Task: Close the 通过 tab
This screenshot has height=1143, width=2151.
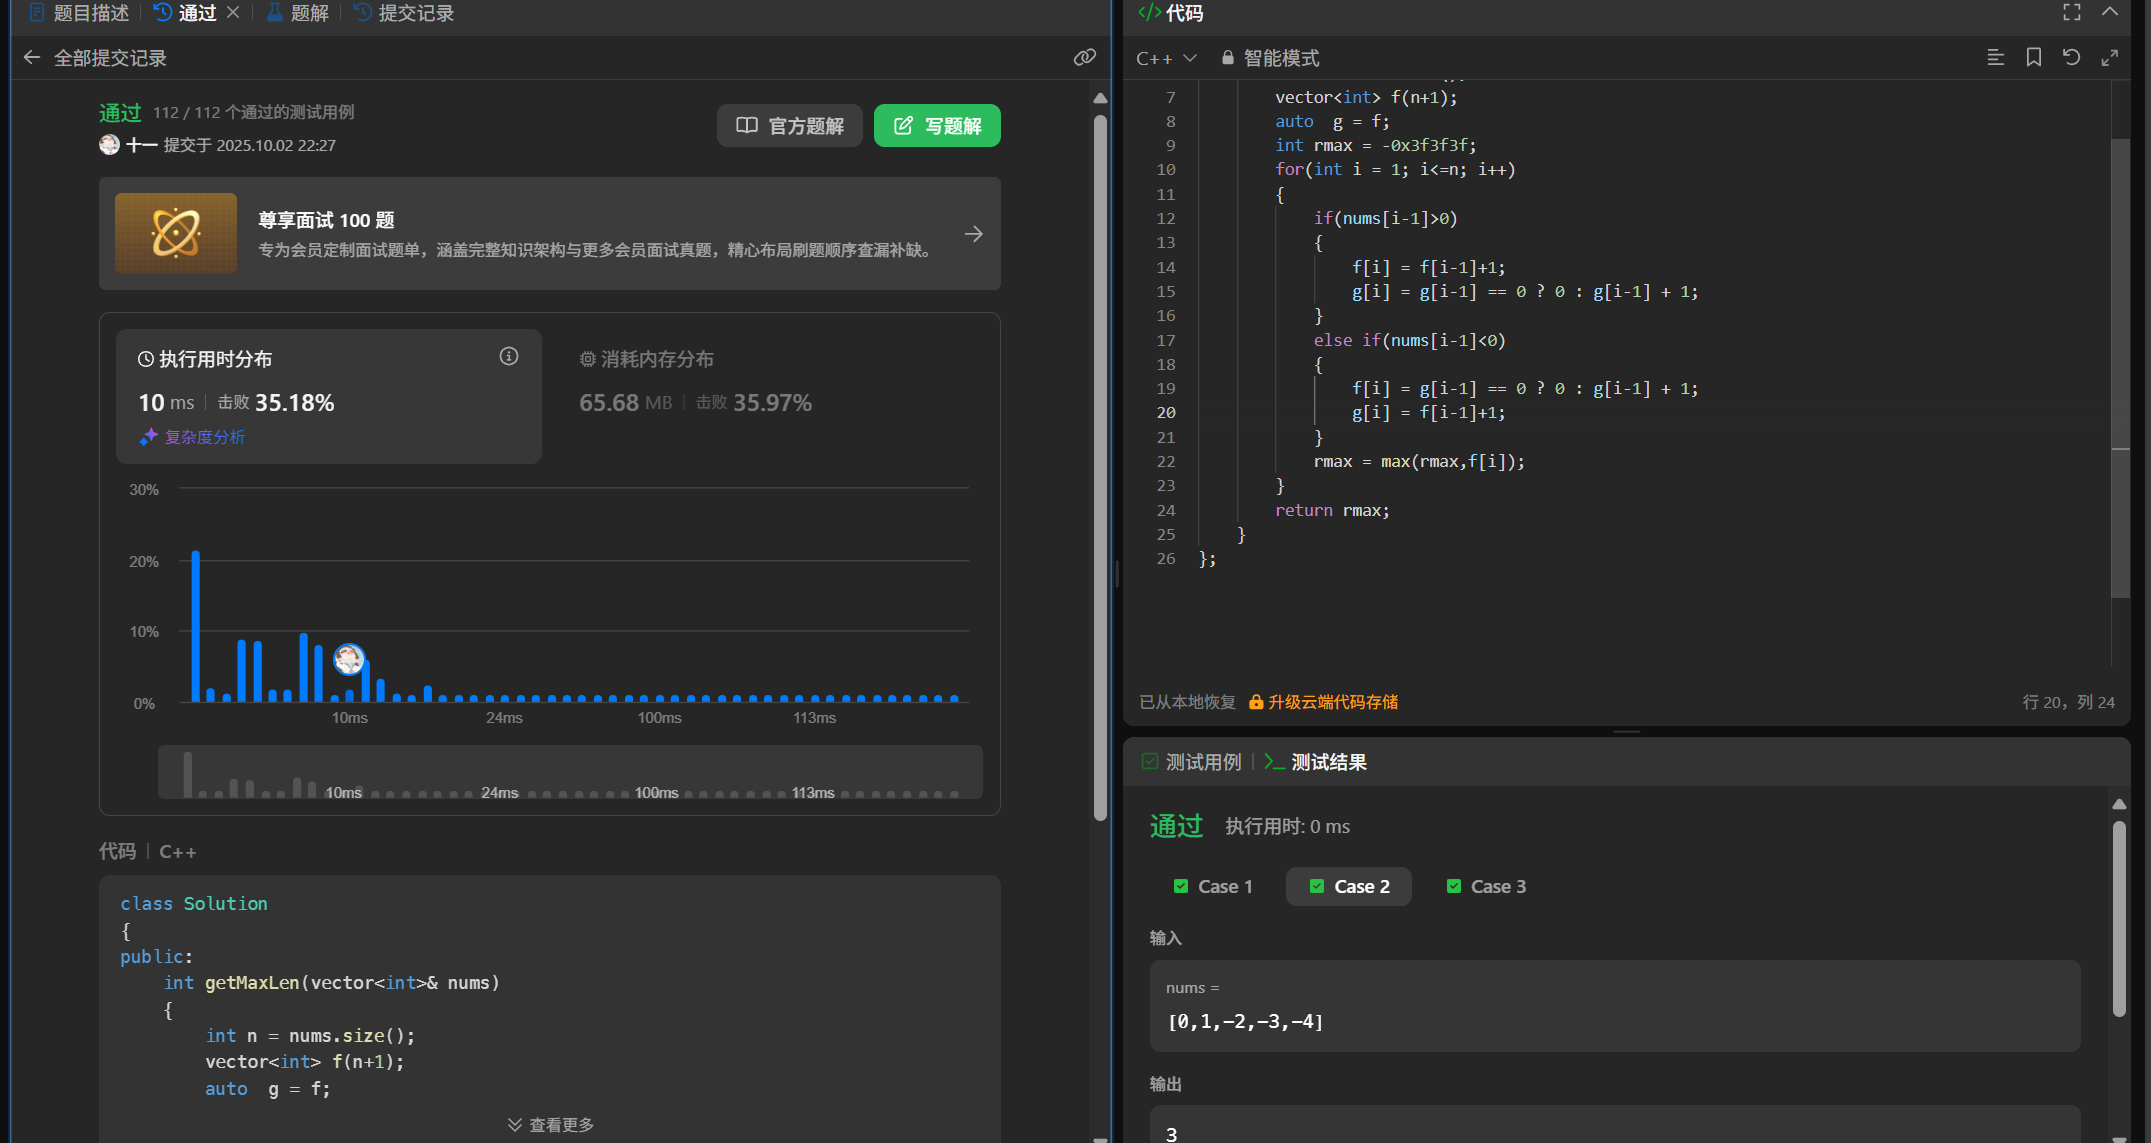Action: [x=233, y=12]
